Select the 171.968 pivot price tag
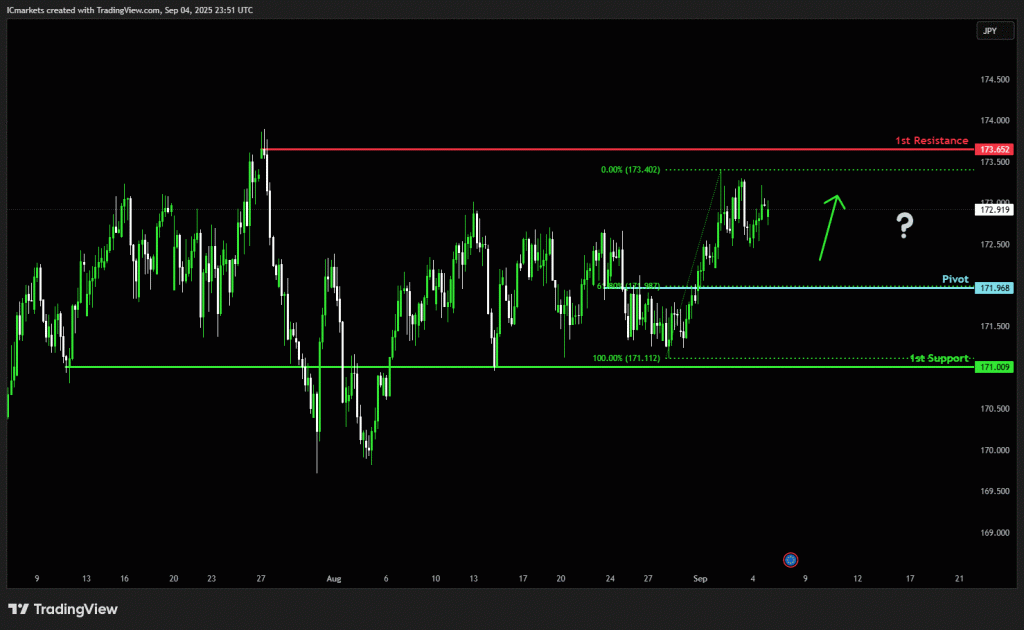The width and height of the screenshot is (1024, 630). click(x=994, y=288)
